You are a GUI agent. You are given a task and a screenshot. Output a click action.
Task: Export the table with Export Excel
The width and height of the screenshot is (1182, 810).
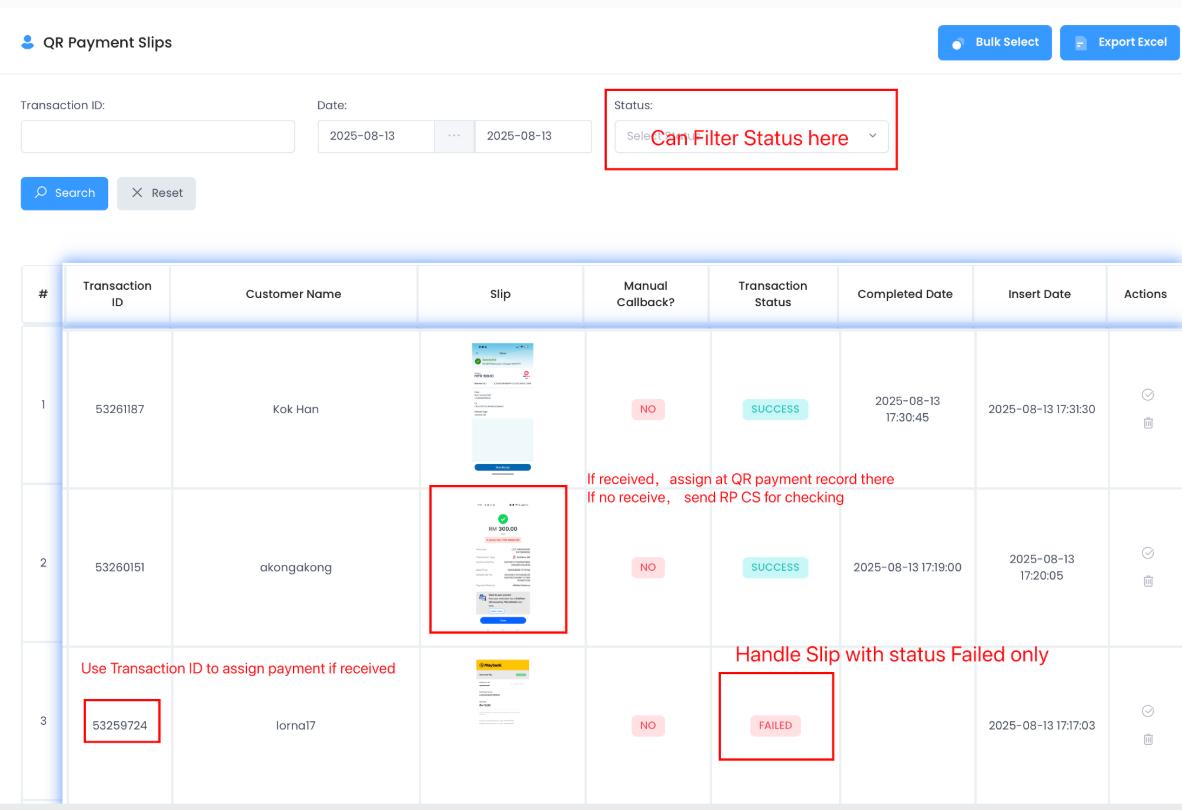click(x=1120, y=43)
